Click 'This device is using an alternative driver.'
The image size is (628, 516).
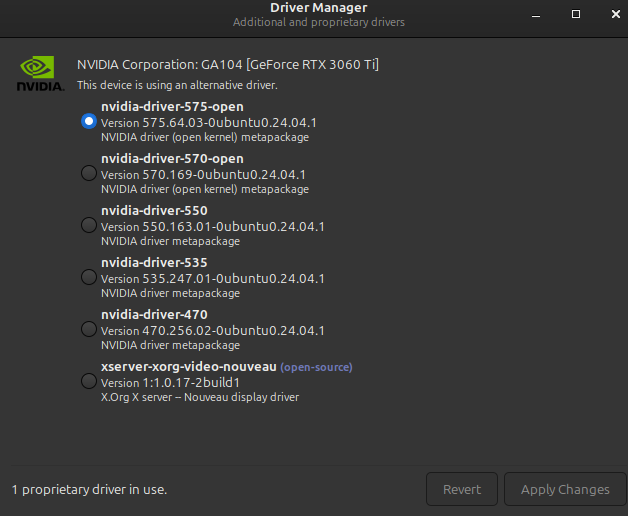click(177, 85)
